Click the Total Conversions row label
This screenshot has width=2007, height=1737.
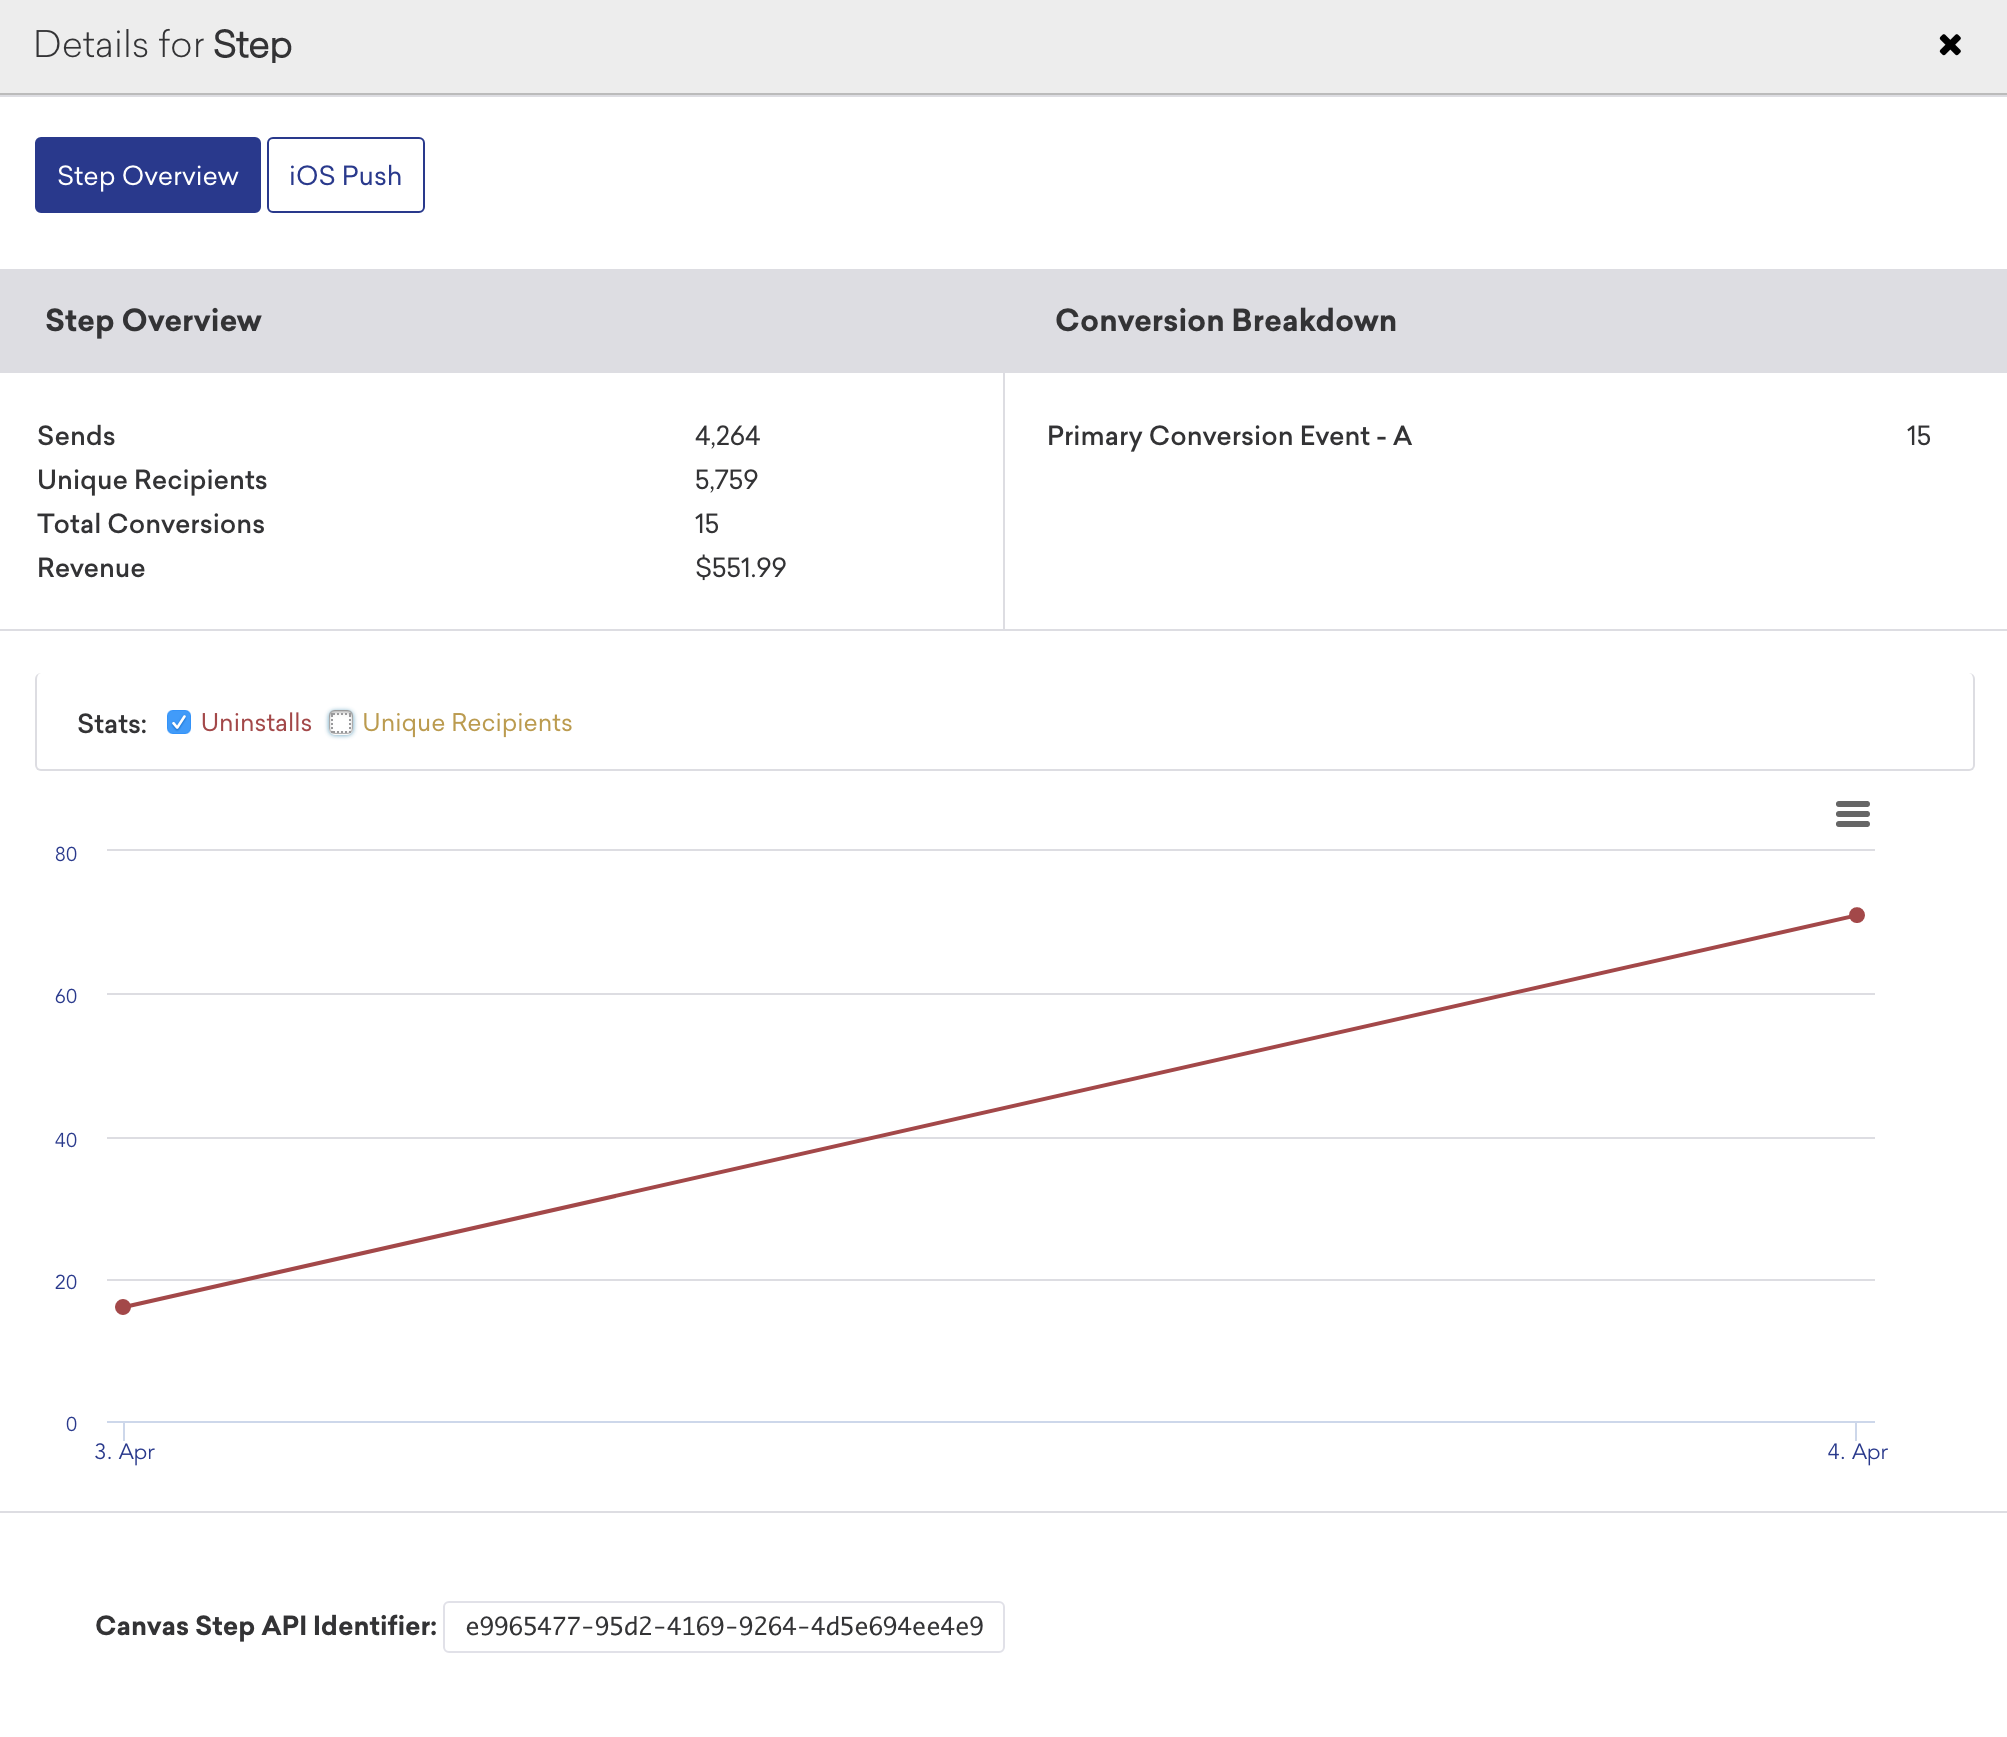(x=151, y=524)
